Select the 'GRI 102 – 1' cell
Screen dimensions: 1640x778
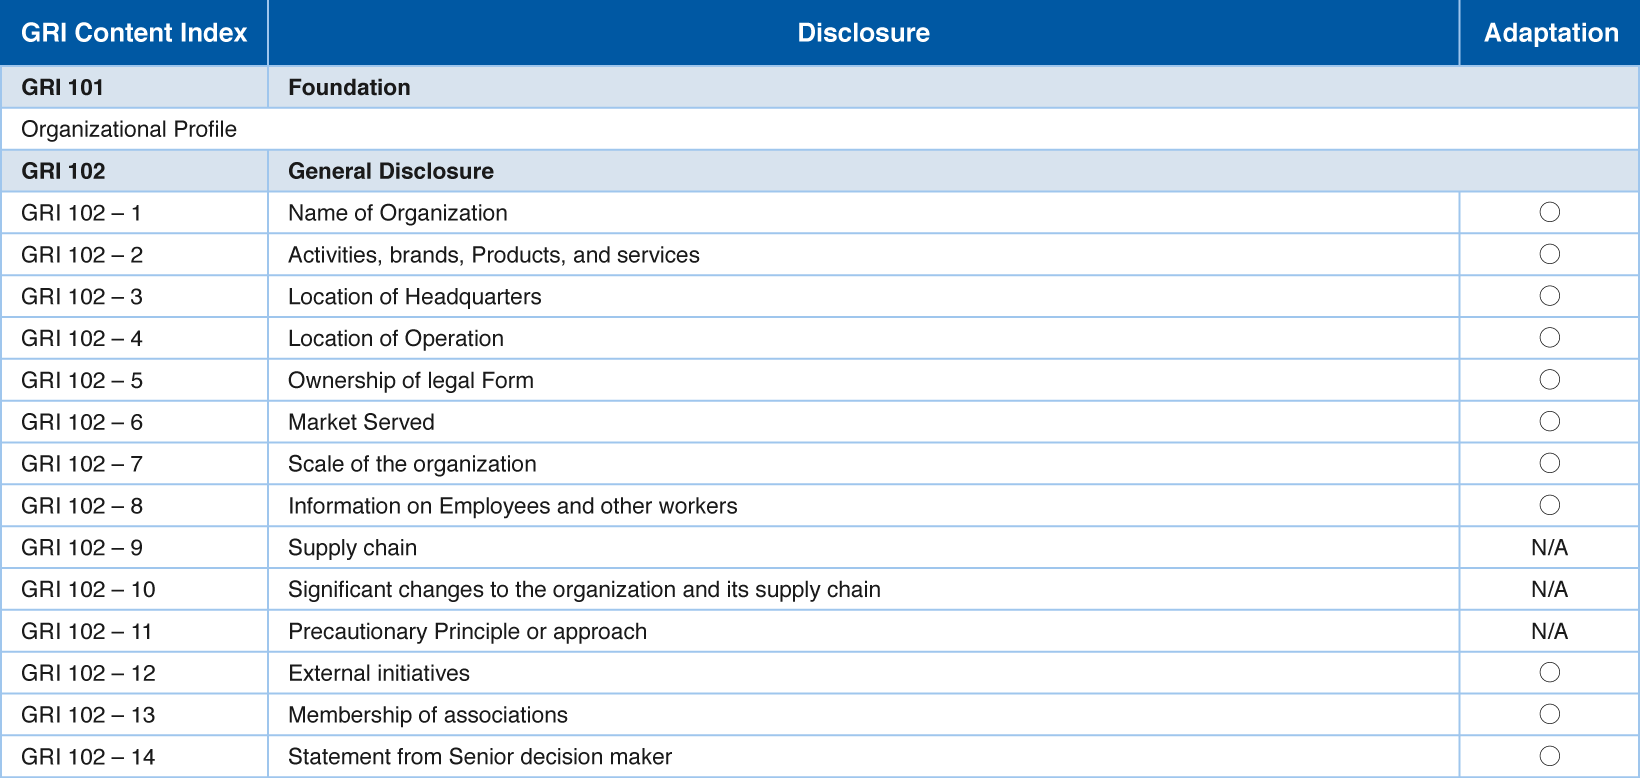[x=134, y=213]
